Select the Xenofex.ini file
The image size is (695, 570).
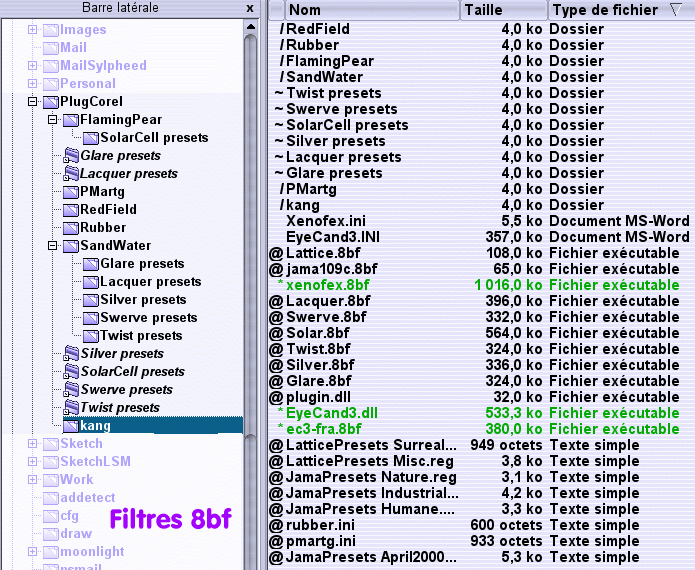(481, 221)
